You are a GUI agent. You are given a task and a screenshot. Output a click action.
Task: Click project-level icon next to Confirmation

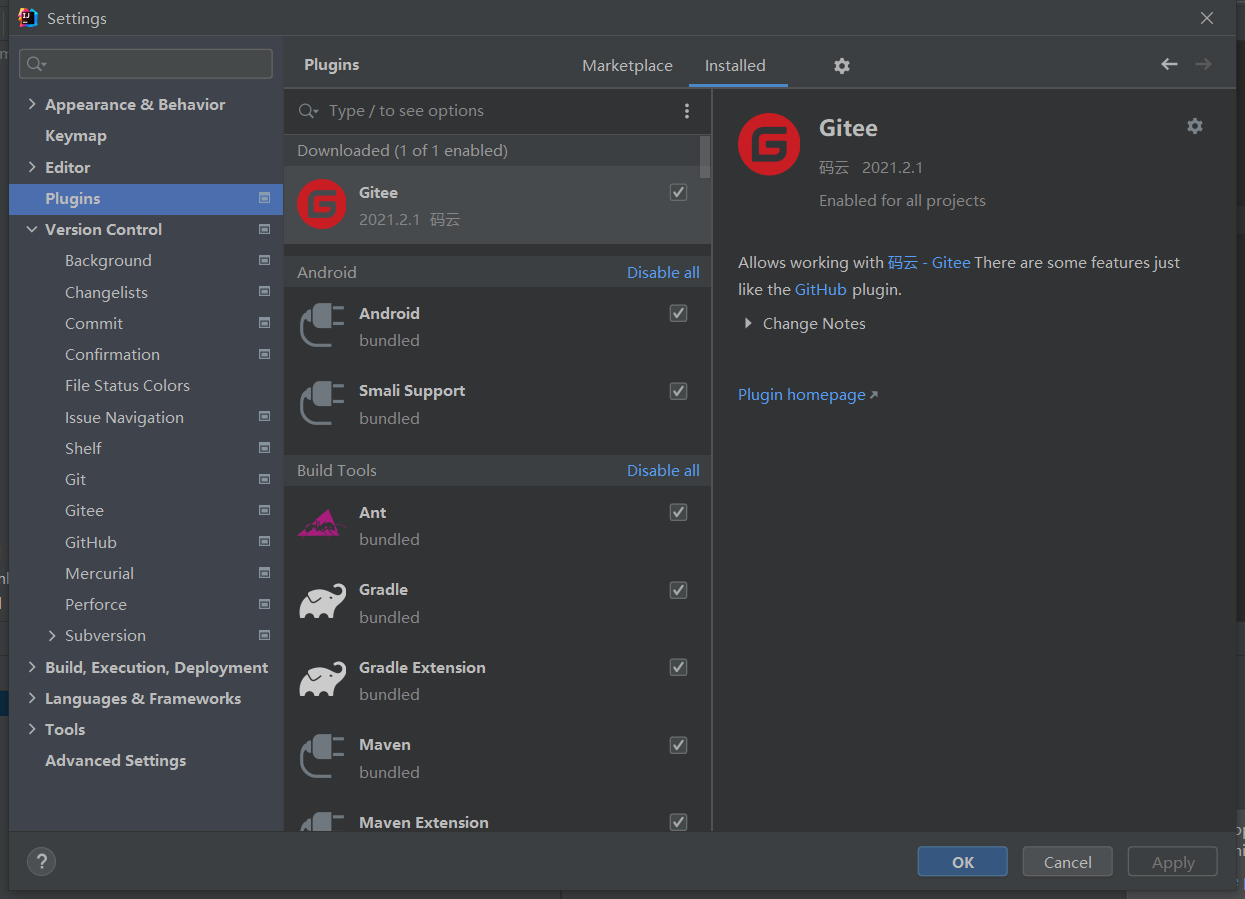tap(264, 354)
